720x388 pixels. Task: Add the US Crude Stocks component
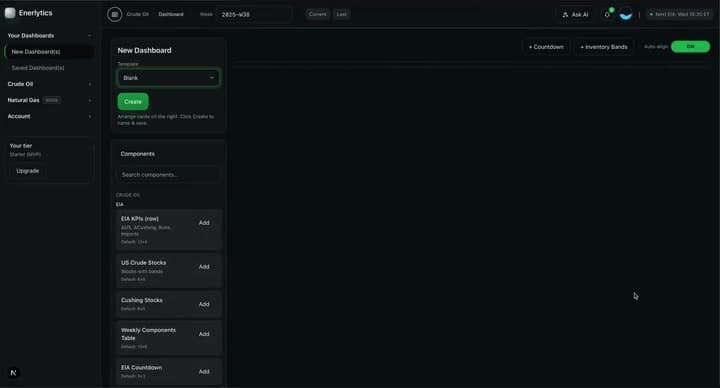(x=204, y=267)
